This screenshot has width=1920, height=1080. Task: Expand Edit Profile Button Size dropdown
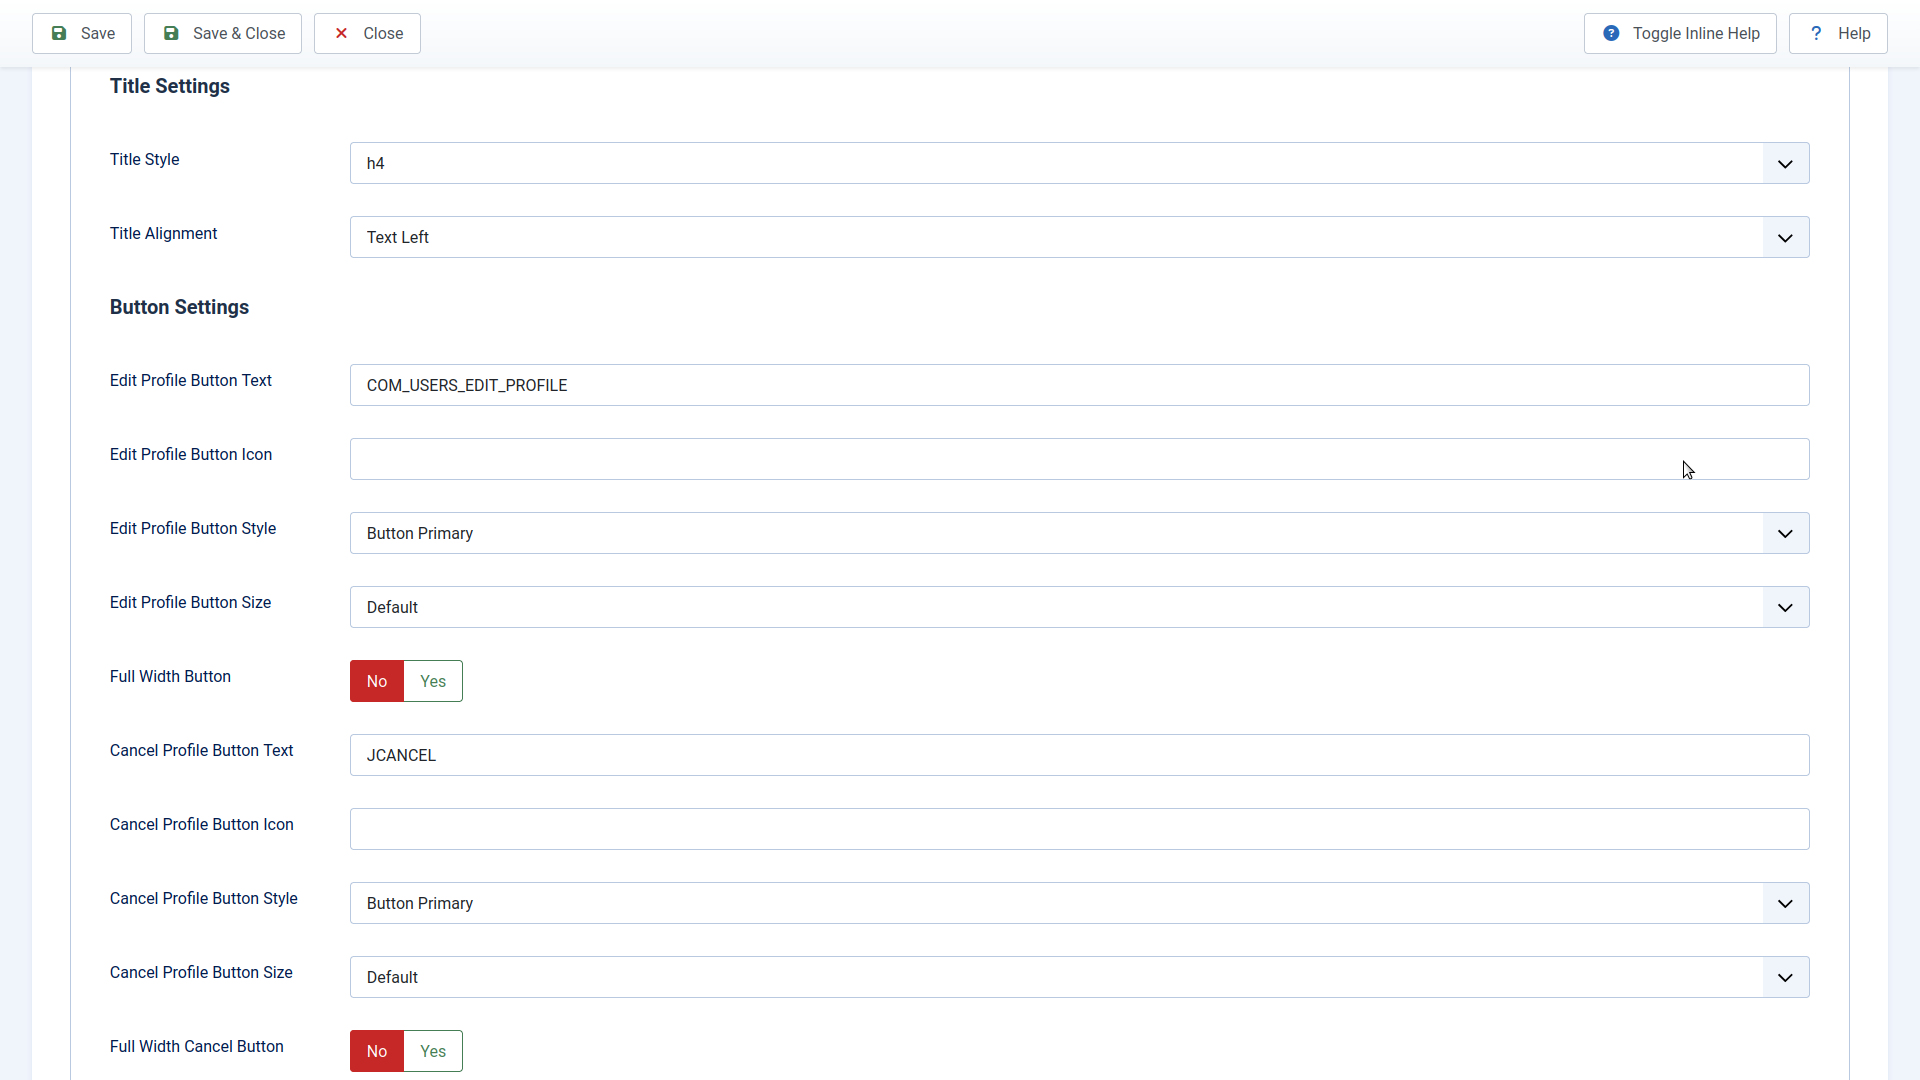click(x=1079, y=607)
